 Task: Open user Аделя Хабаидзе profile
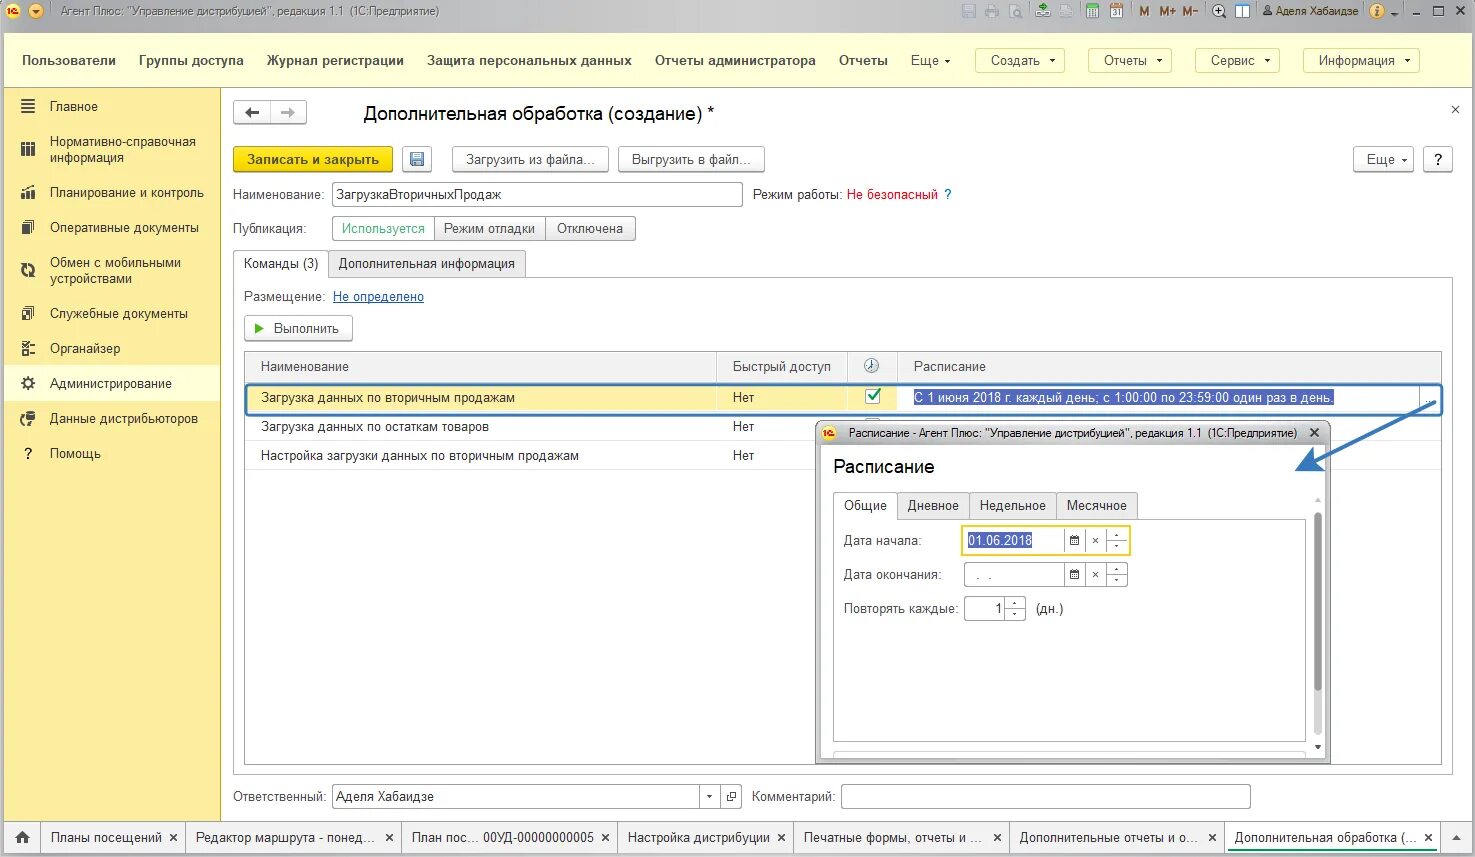pos(1310,11)
